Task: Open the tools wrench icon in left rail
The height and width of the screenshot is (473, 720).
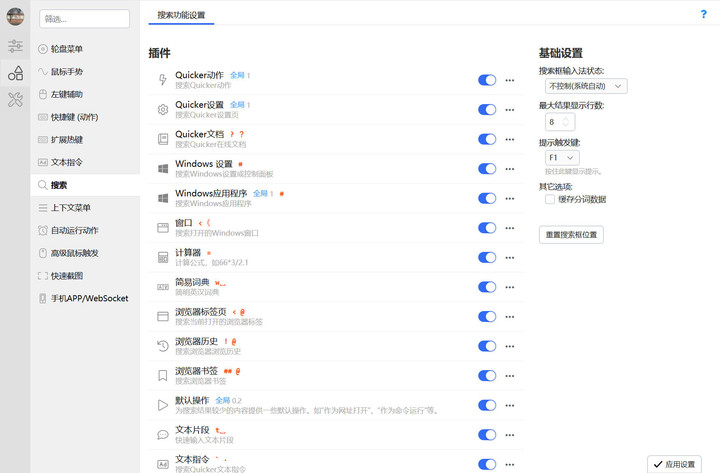Action: pyautogui.click(x=15, y=99)
